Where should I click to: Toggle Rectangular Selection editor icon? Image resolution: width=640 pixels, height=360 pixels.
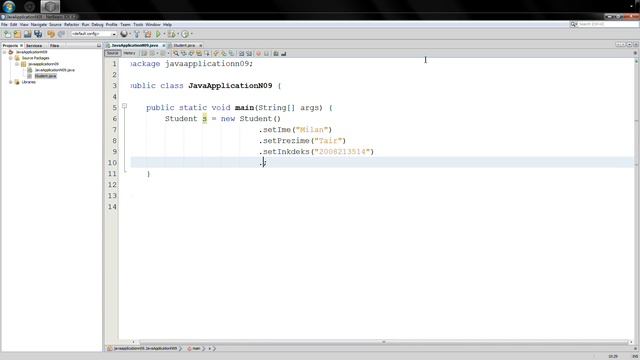(x=207, y=53)
